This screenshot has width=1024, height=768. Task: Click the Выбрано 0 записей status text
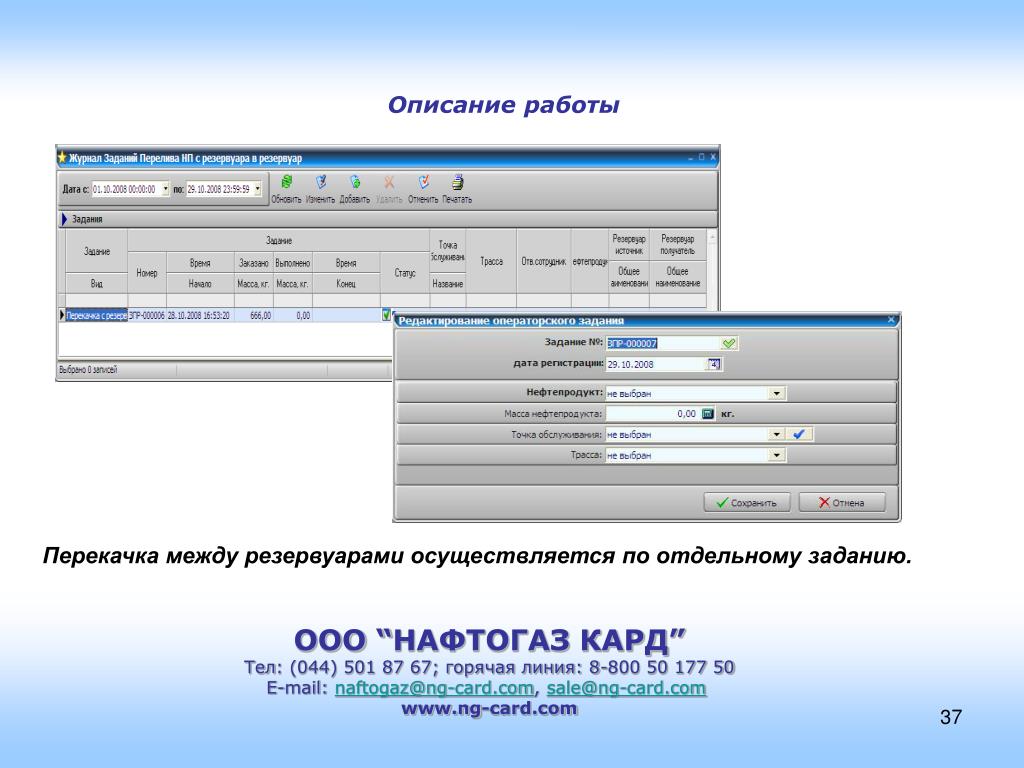[x=88, y=370]
